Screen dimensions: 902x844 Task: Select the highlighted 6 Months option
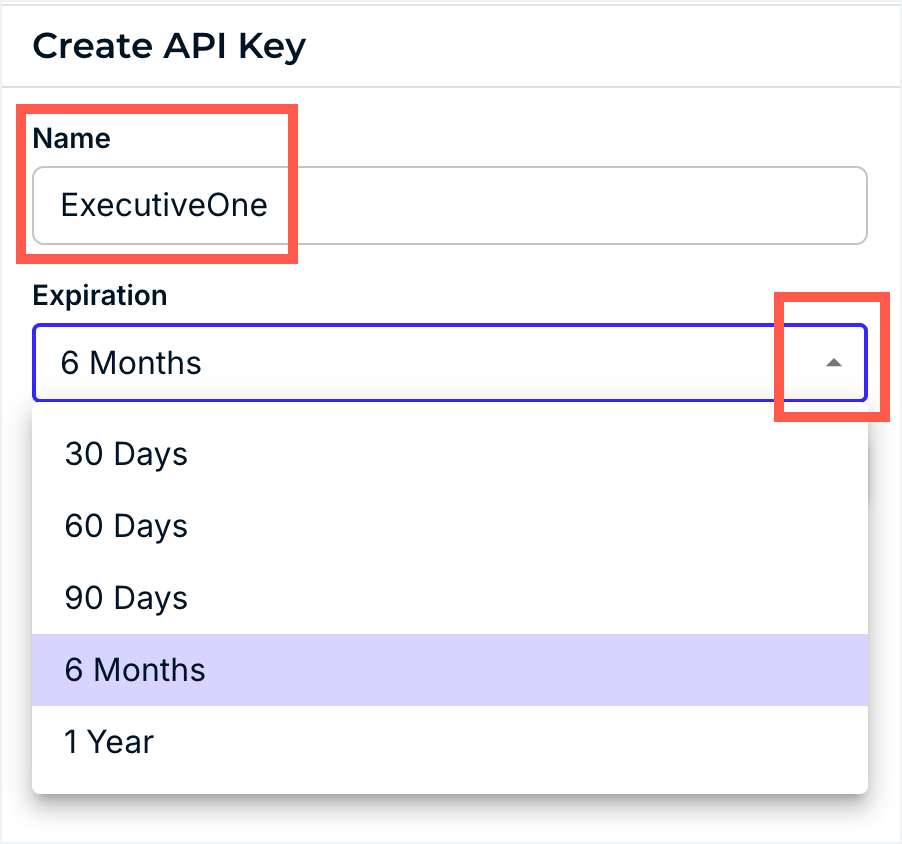[x=135, y=670]
